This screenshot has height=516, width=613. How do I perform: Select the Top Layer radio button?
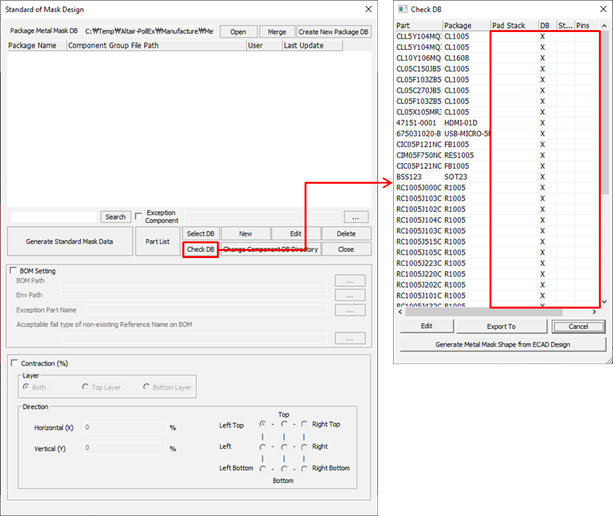click(88, 387)
